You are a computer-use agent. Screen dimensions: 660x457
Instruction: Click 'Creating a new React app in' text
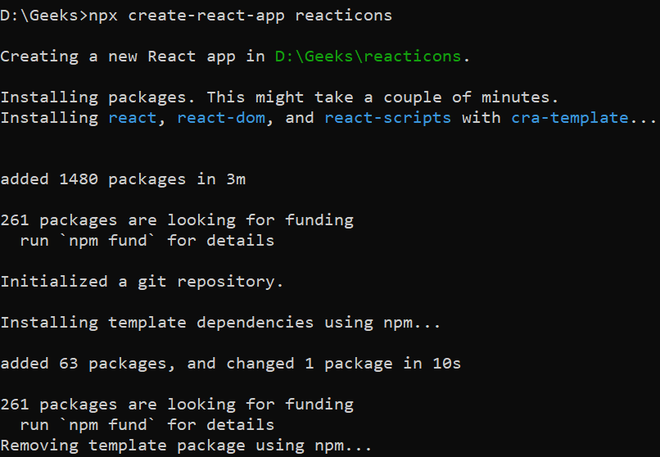(x=133, y=57)
